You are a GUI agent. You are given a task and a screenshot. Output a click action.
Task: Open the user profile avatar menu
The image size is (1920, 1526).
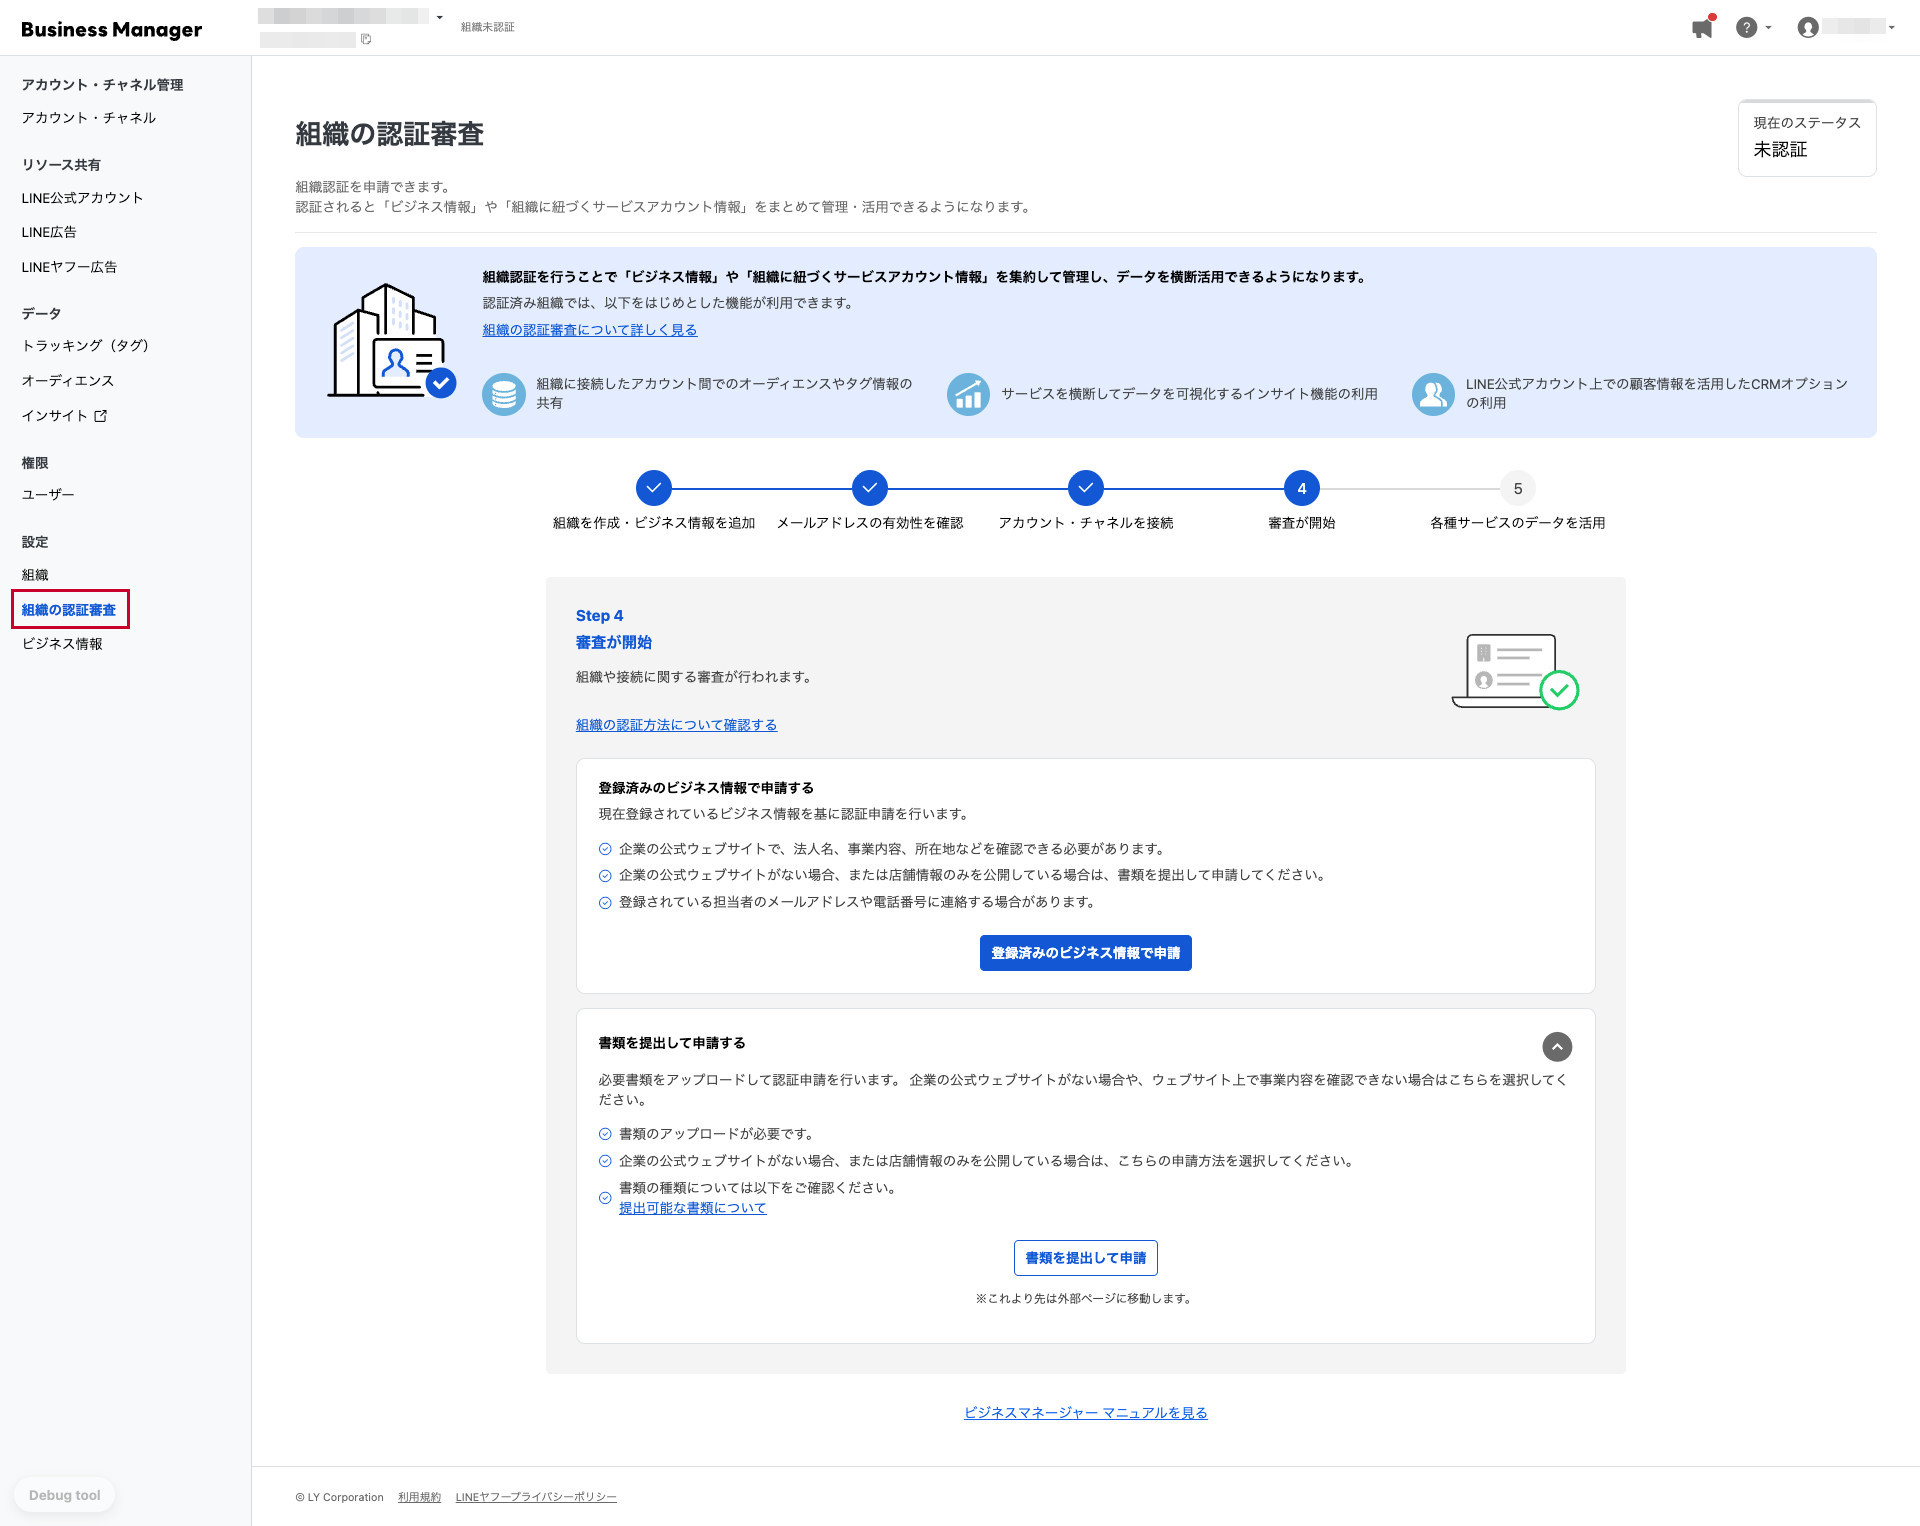[1807, 28]
